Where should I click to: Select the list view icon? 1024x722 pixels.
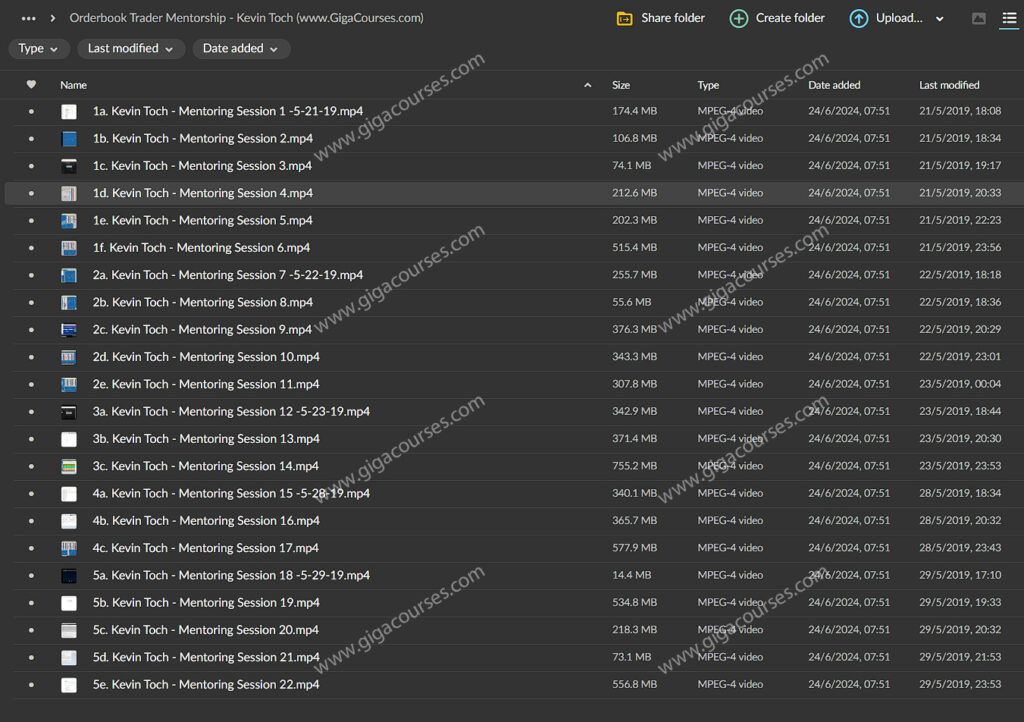coord(1011,17)
